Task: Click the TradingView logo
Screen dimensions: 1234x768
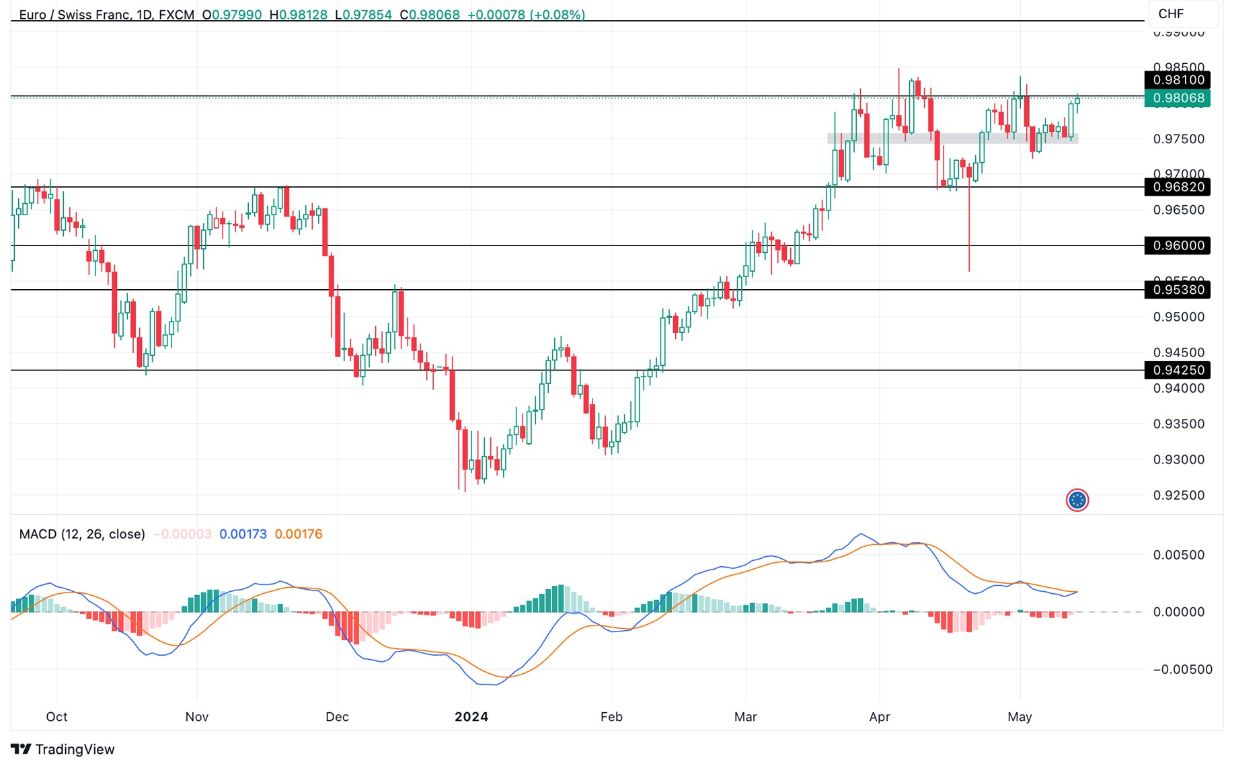Action: 62,749
